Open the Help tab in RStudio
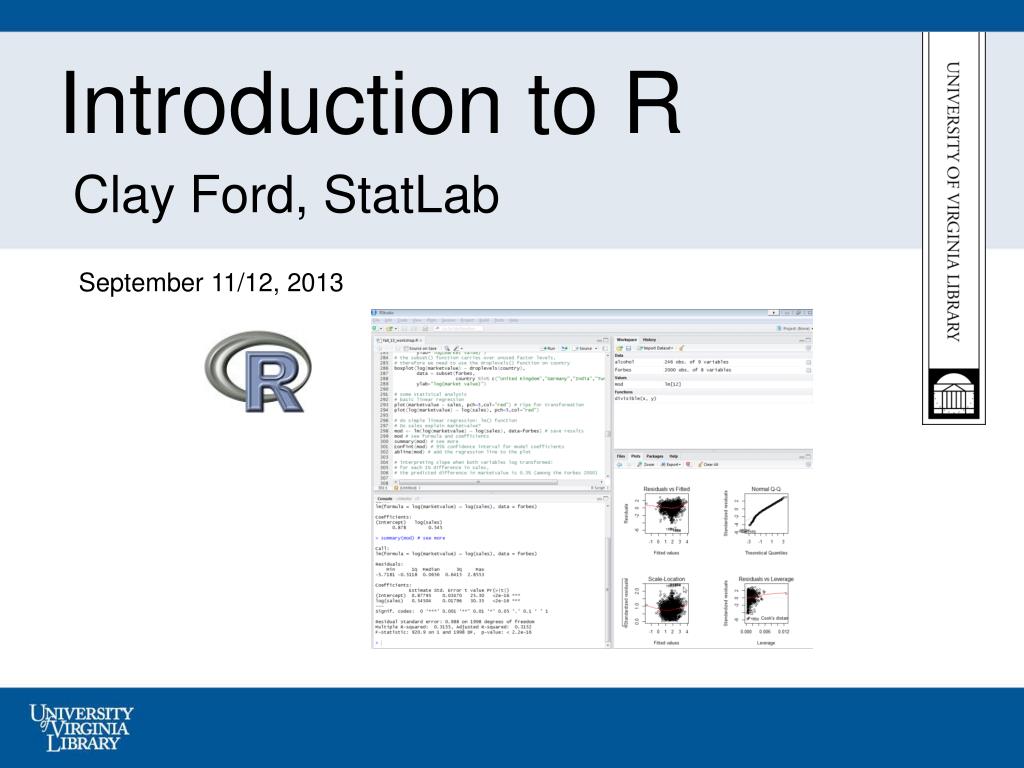This screenshot has height=768, width=1024. tap(673, 456)
